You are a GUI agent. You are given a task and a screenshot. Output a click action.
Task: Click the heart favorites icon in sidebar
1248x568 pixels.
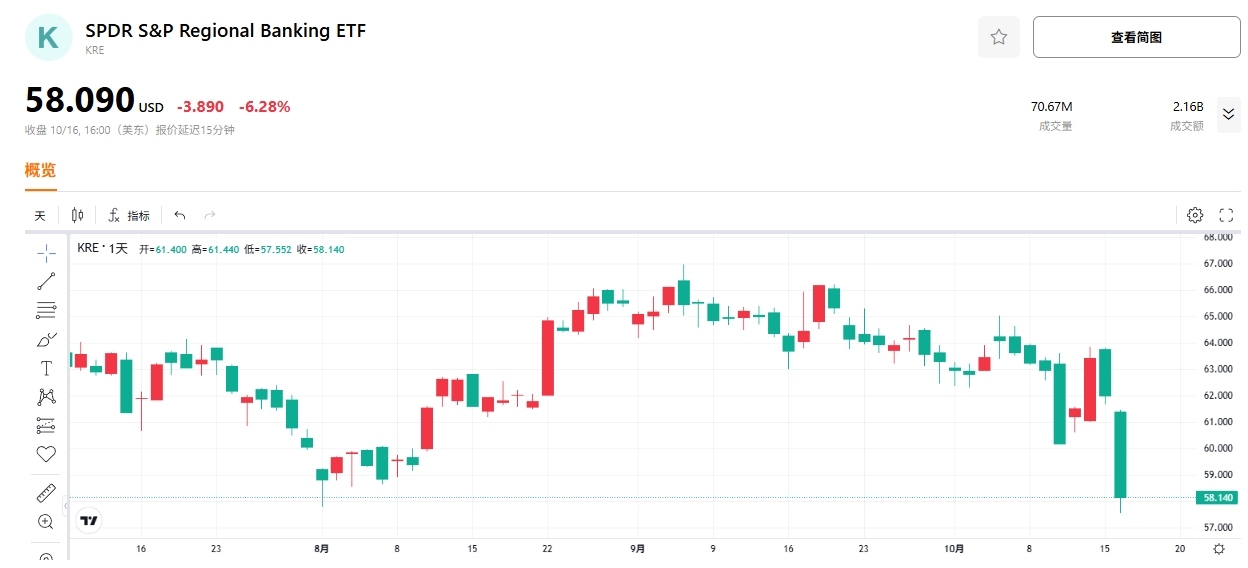(x=46, y=454)
